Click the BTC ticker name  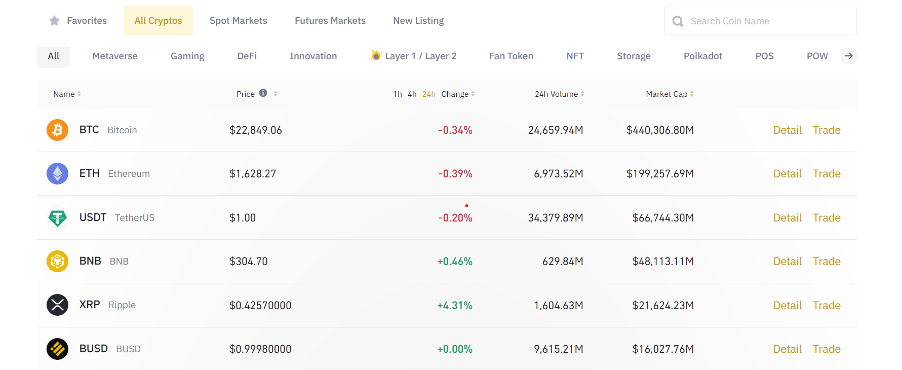[89, 130]
